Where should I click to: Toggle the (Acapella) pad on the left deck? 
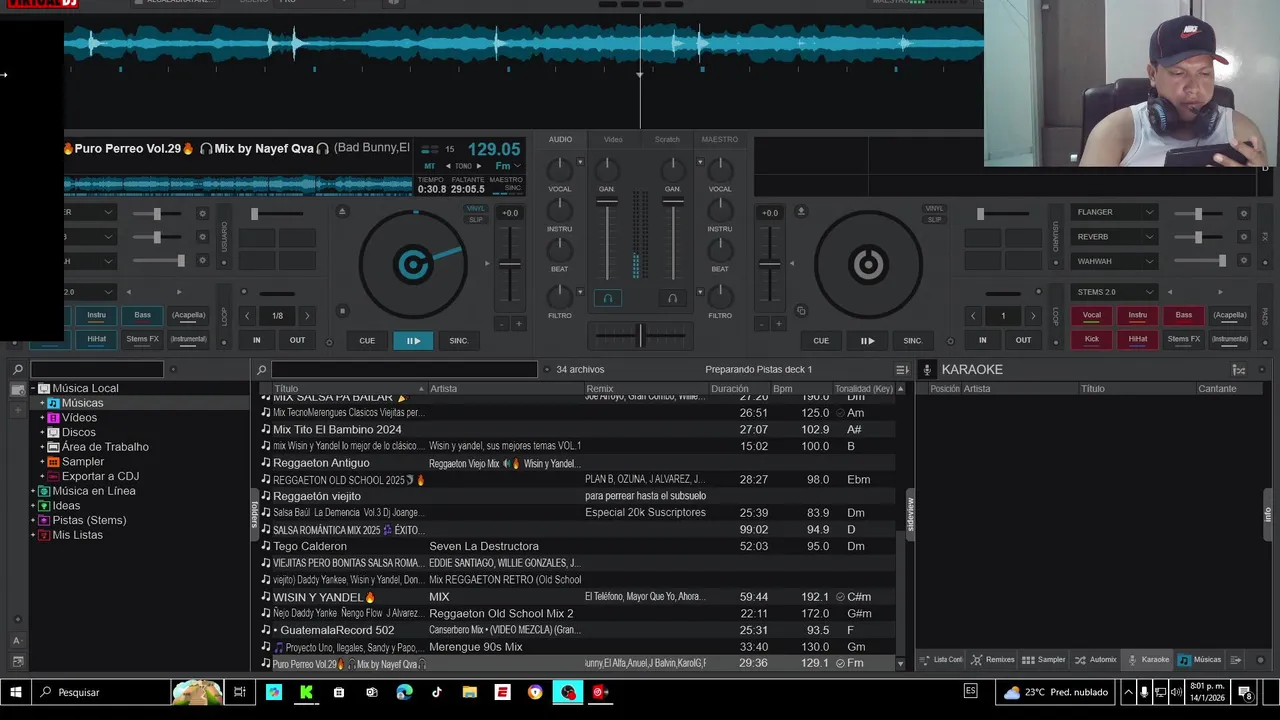click(188, 315)
